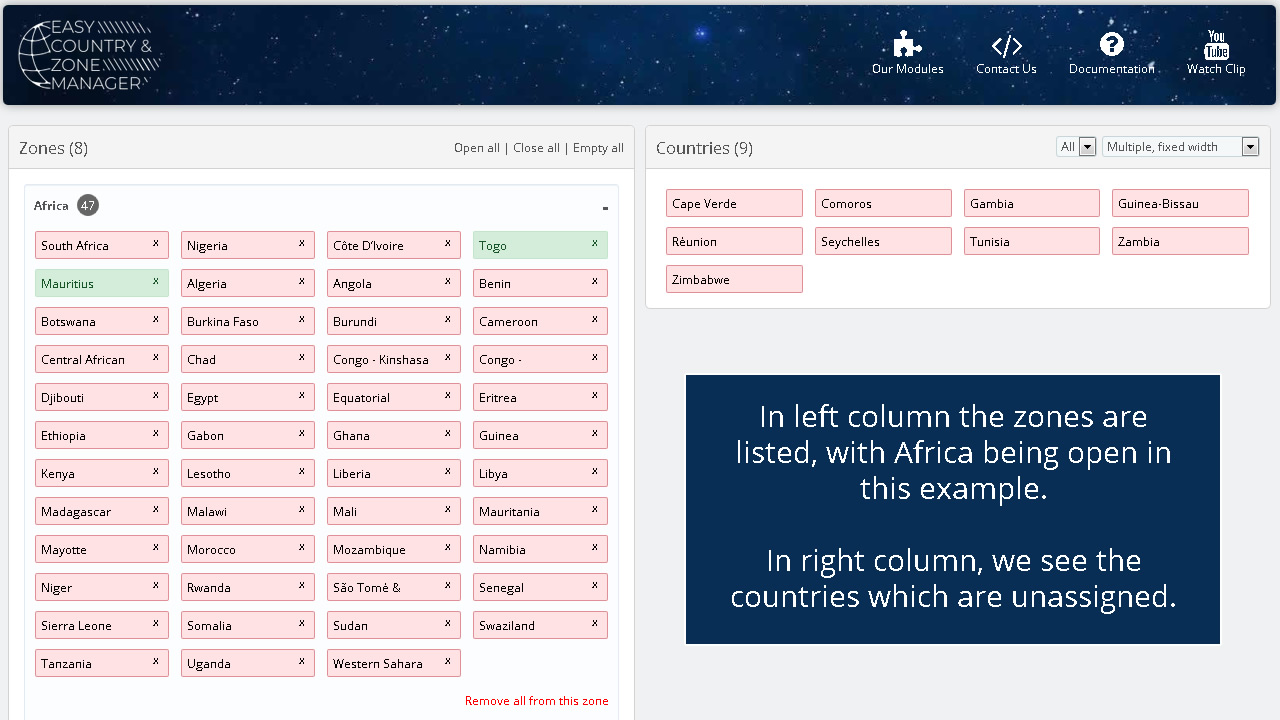Open the Multiple, fixed width dropdown
The height and width of the screenshot is (720, 1280).
(x=1180, y=147)
